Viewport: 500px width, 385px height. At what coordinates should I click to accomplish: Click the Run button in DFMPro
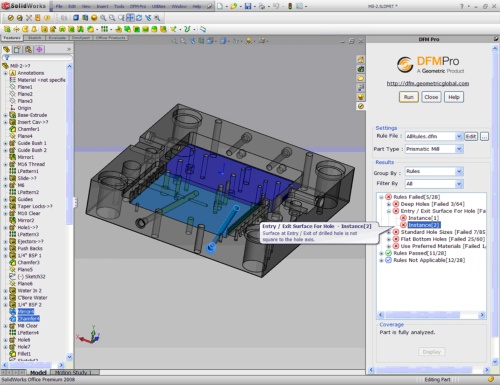[x=409, y=97]
